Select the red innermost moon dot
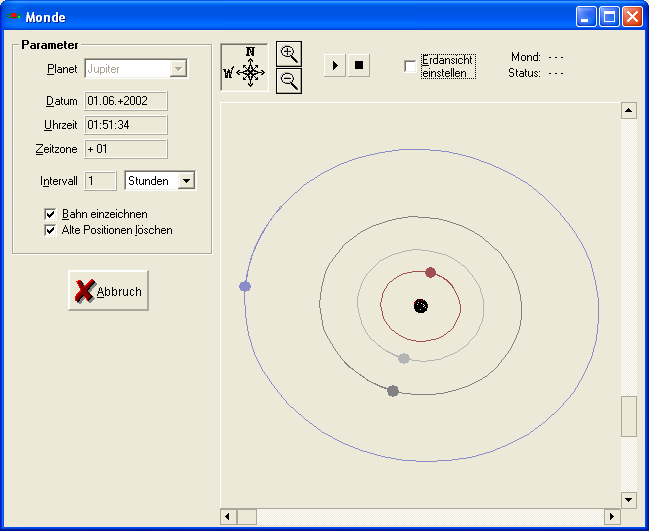 pyautogui.click(x=430, y=272)
